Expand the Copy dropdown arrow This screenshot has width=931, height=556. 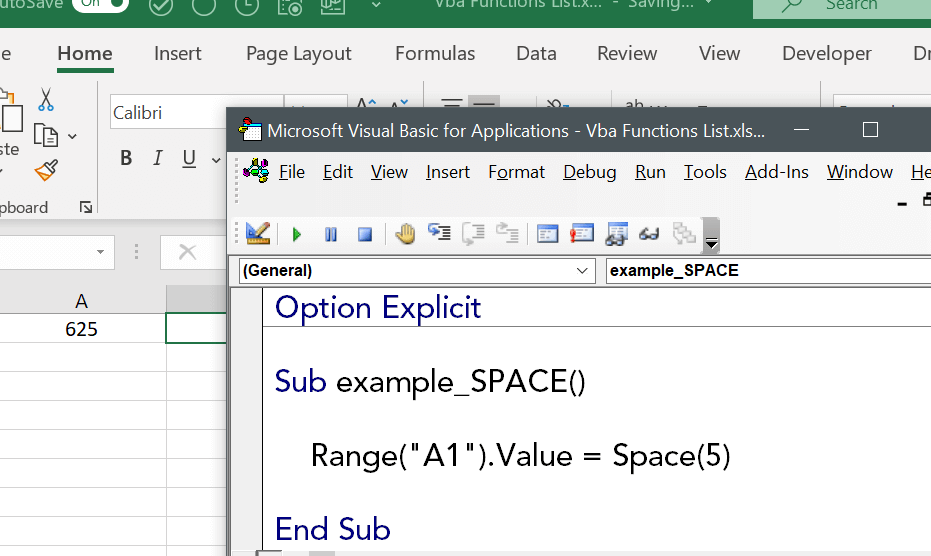tap(72, 137)
